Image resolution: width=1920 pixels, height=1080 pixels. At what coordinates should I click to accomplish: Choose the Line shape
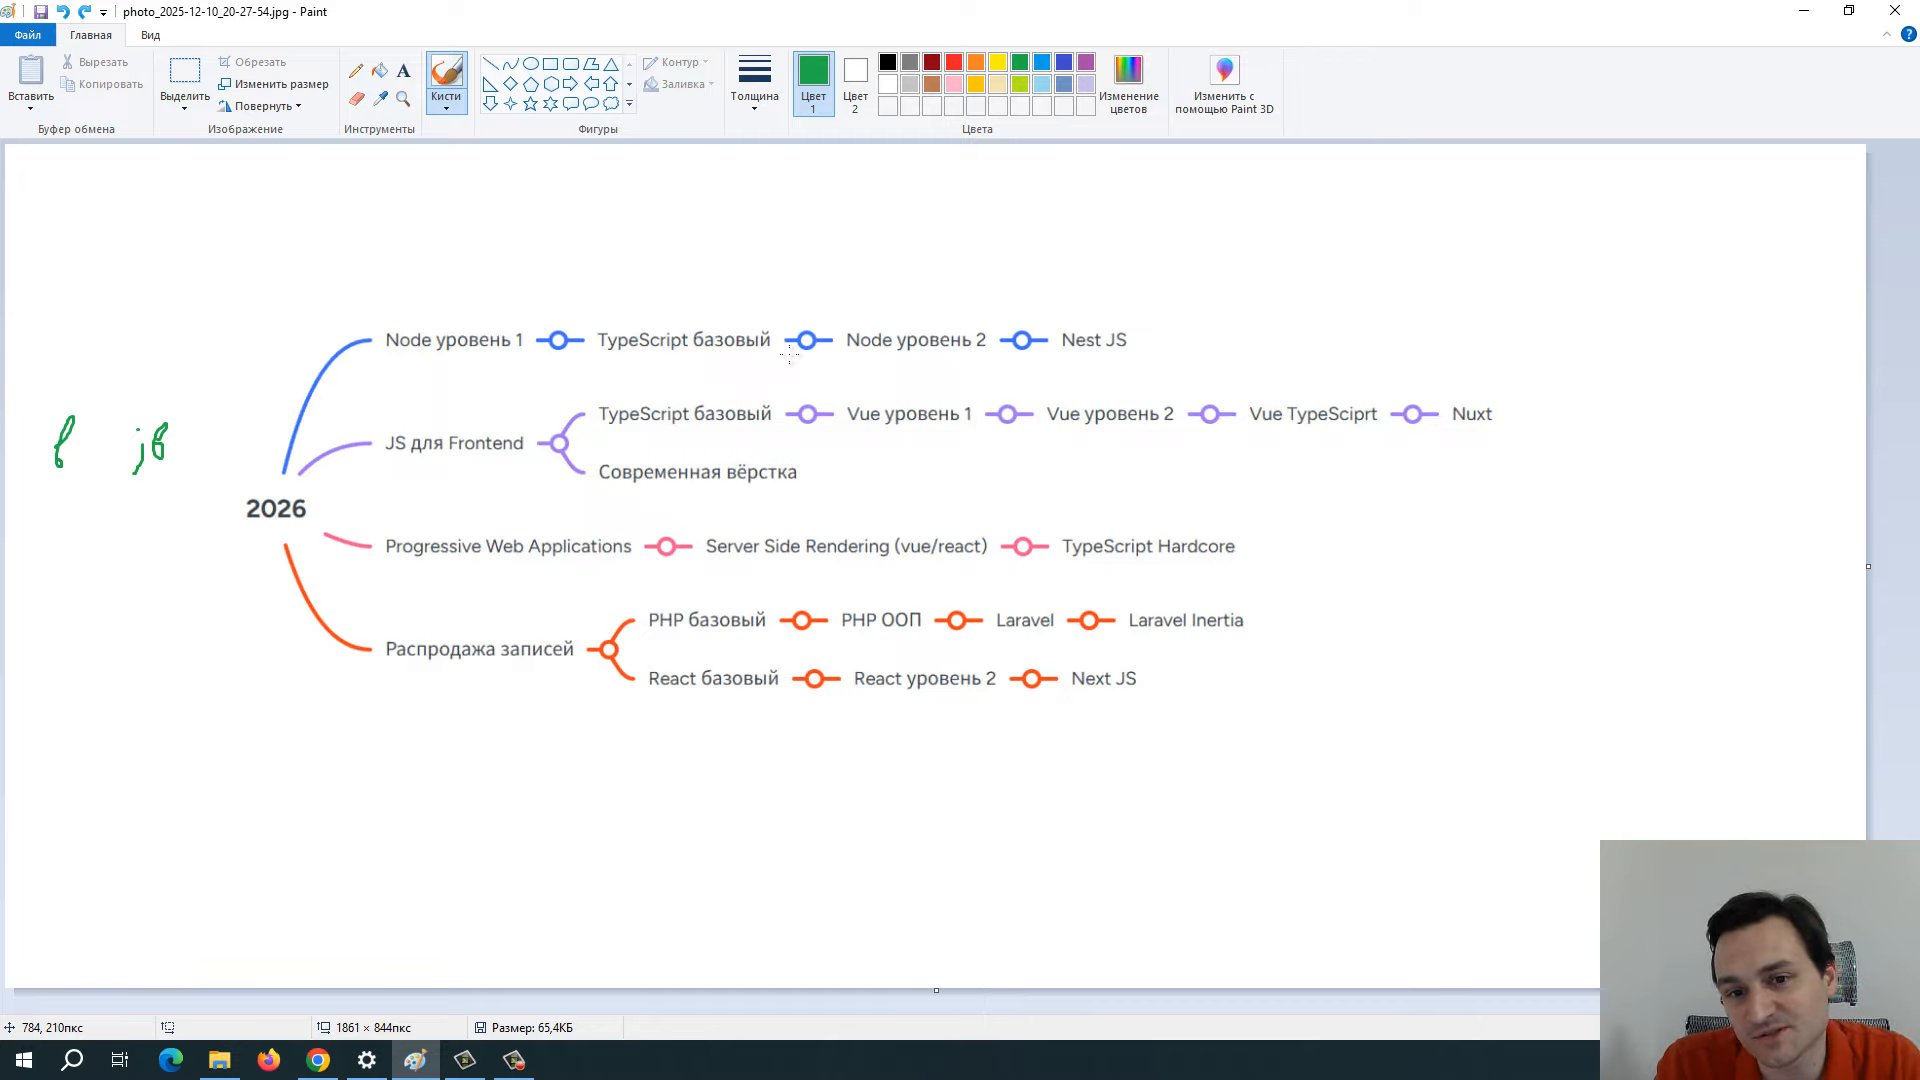click(490, 64)
